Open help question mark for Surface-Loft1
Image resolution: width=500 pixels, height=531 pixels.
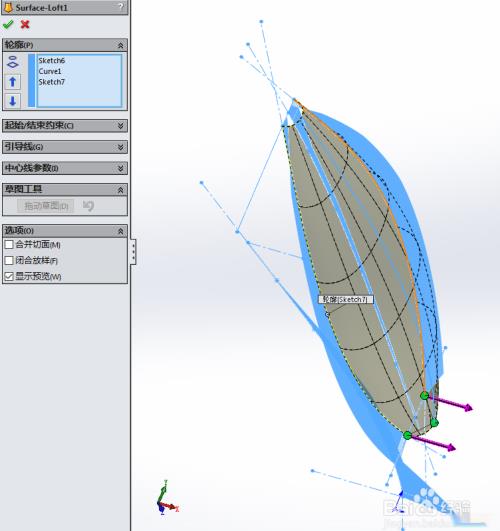tap(121, 7)
